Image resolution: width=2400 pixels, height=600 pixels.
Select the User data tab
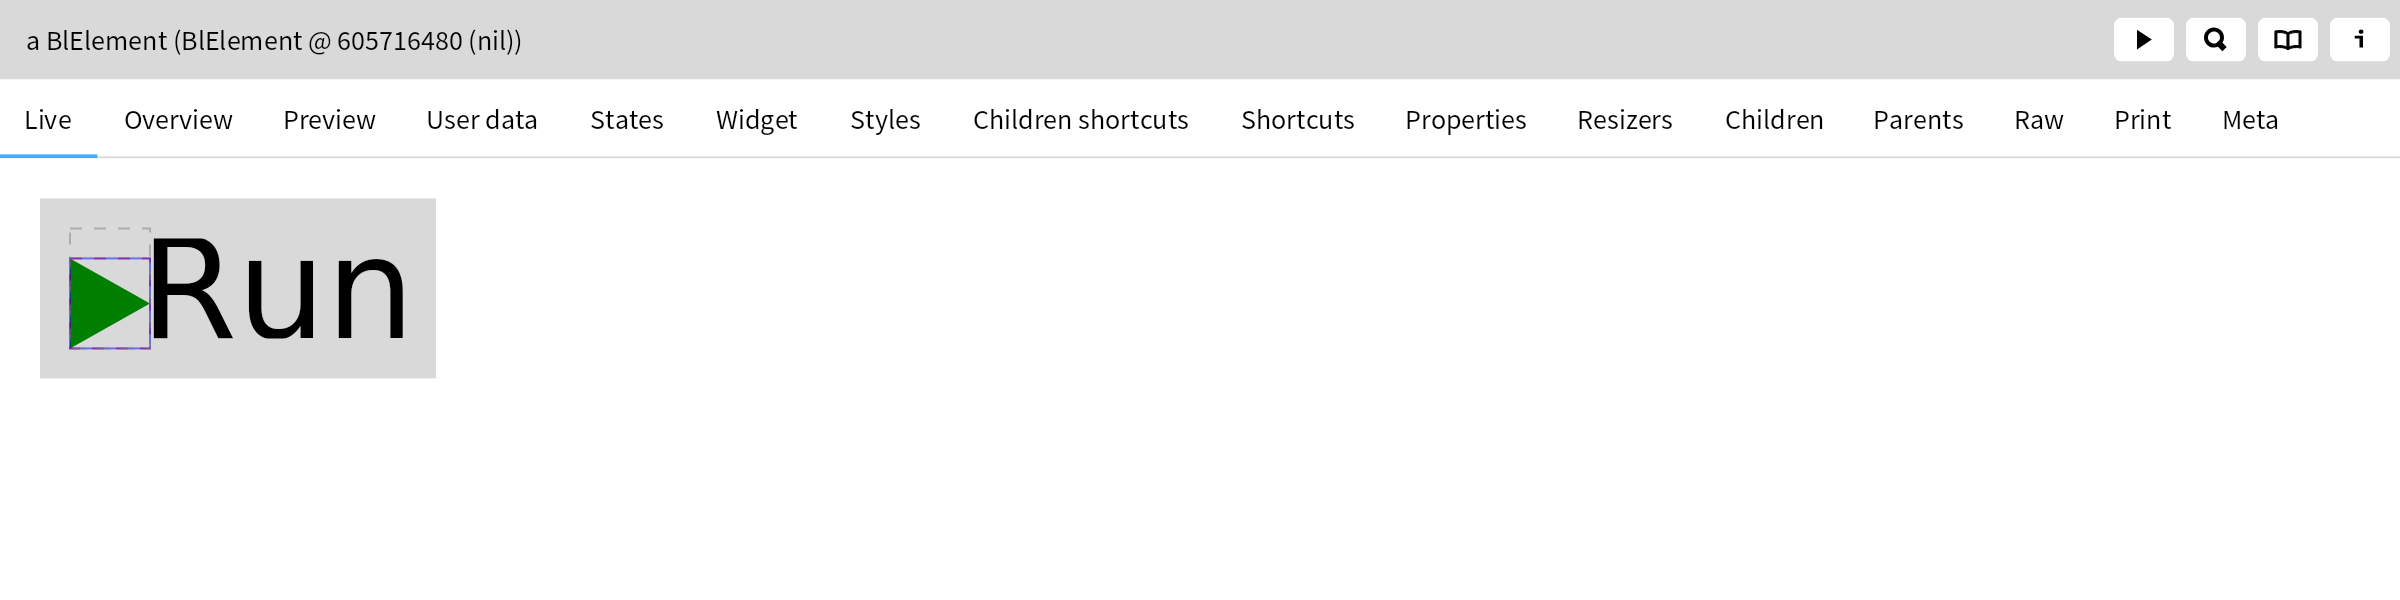(x=482, y=120)
